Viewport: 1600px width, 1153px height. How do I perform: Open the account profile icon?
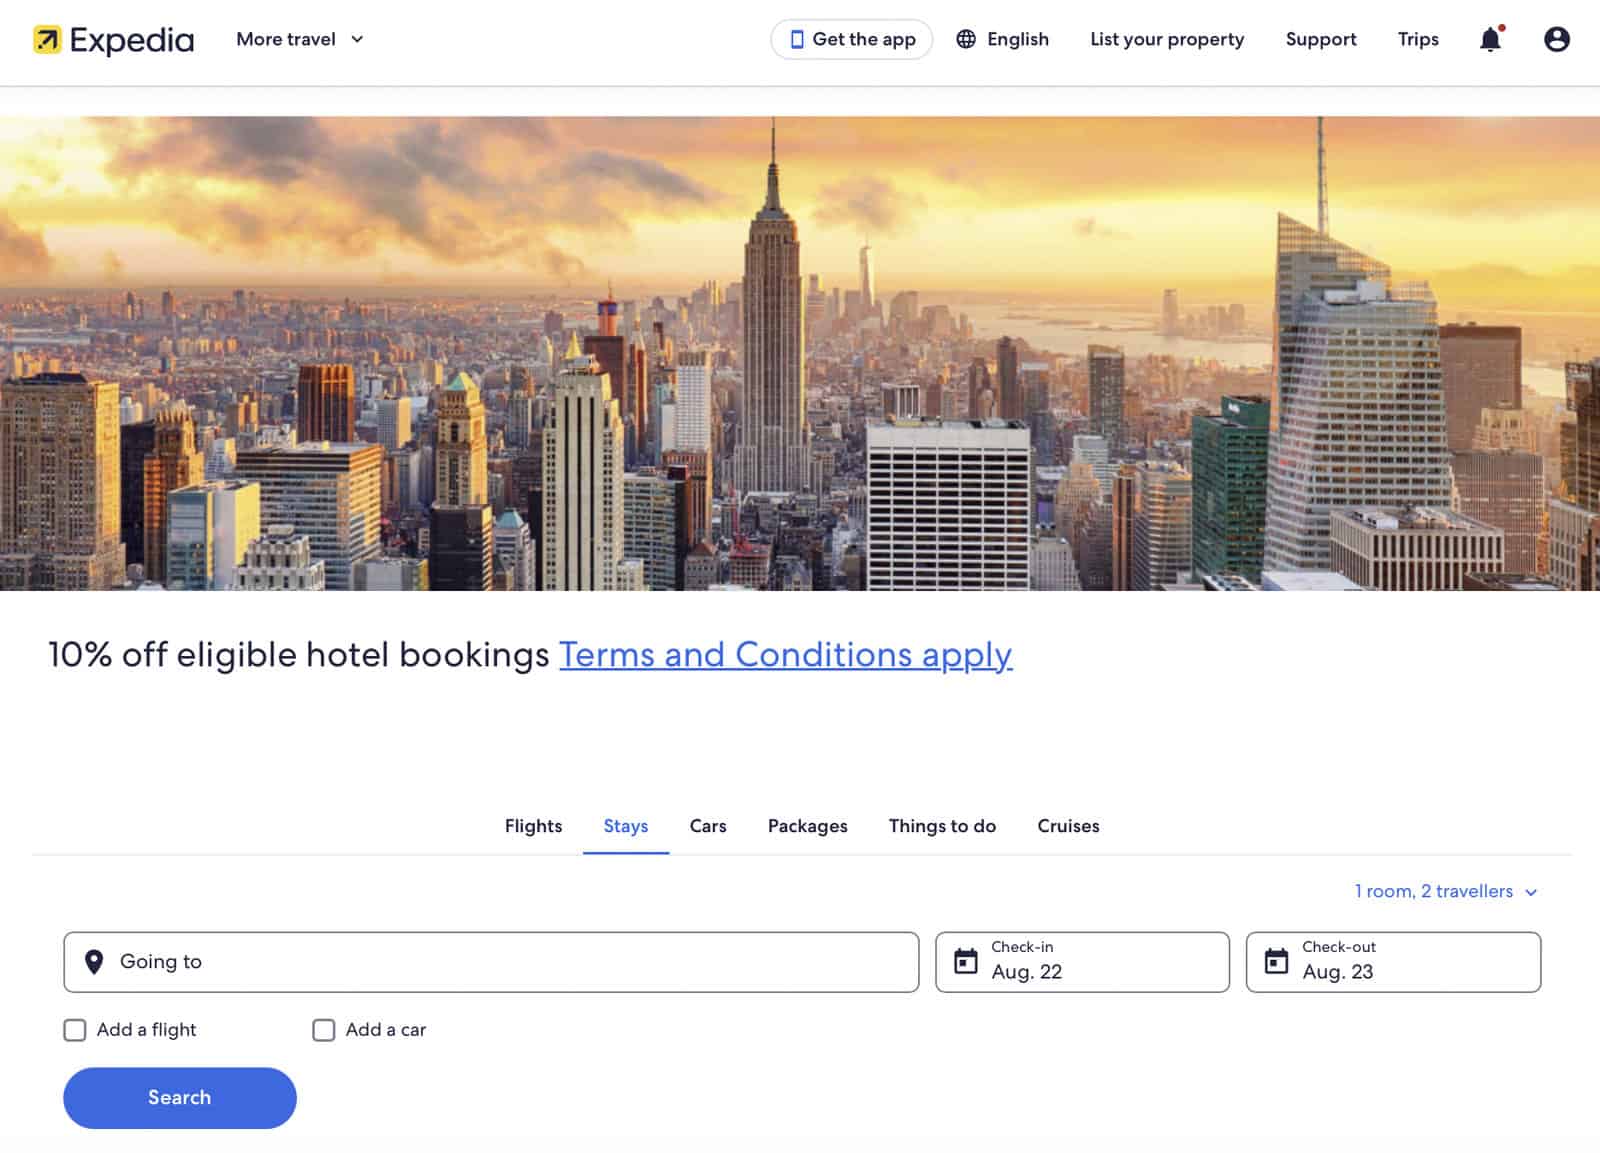[x=1556, y=39]
